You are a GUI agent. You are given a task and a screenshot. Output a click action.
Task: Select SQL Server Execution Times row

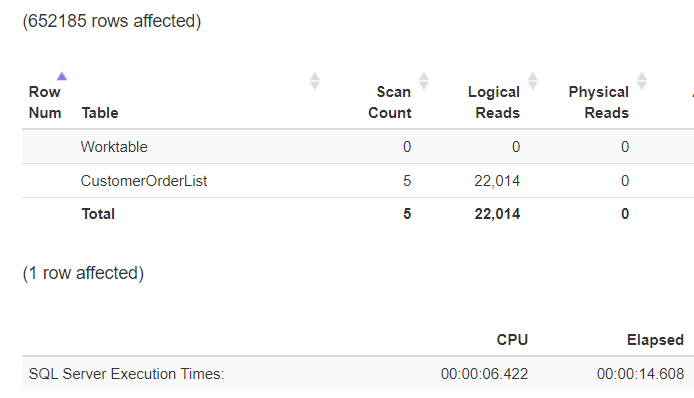(358, 374)
